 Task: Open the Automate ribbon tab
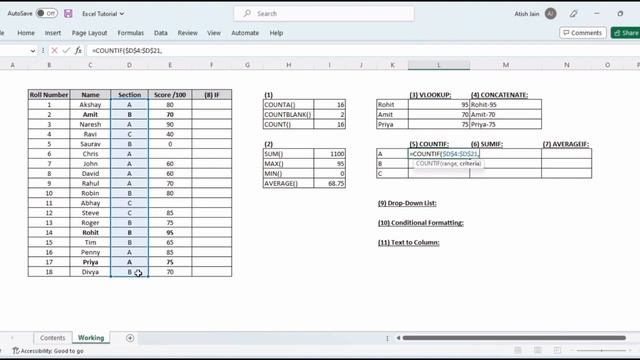245,33
